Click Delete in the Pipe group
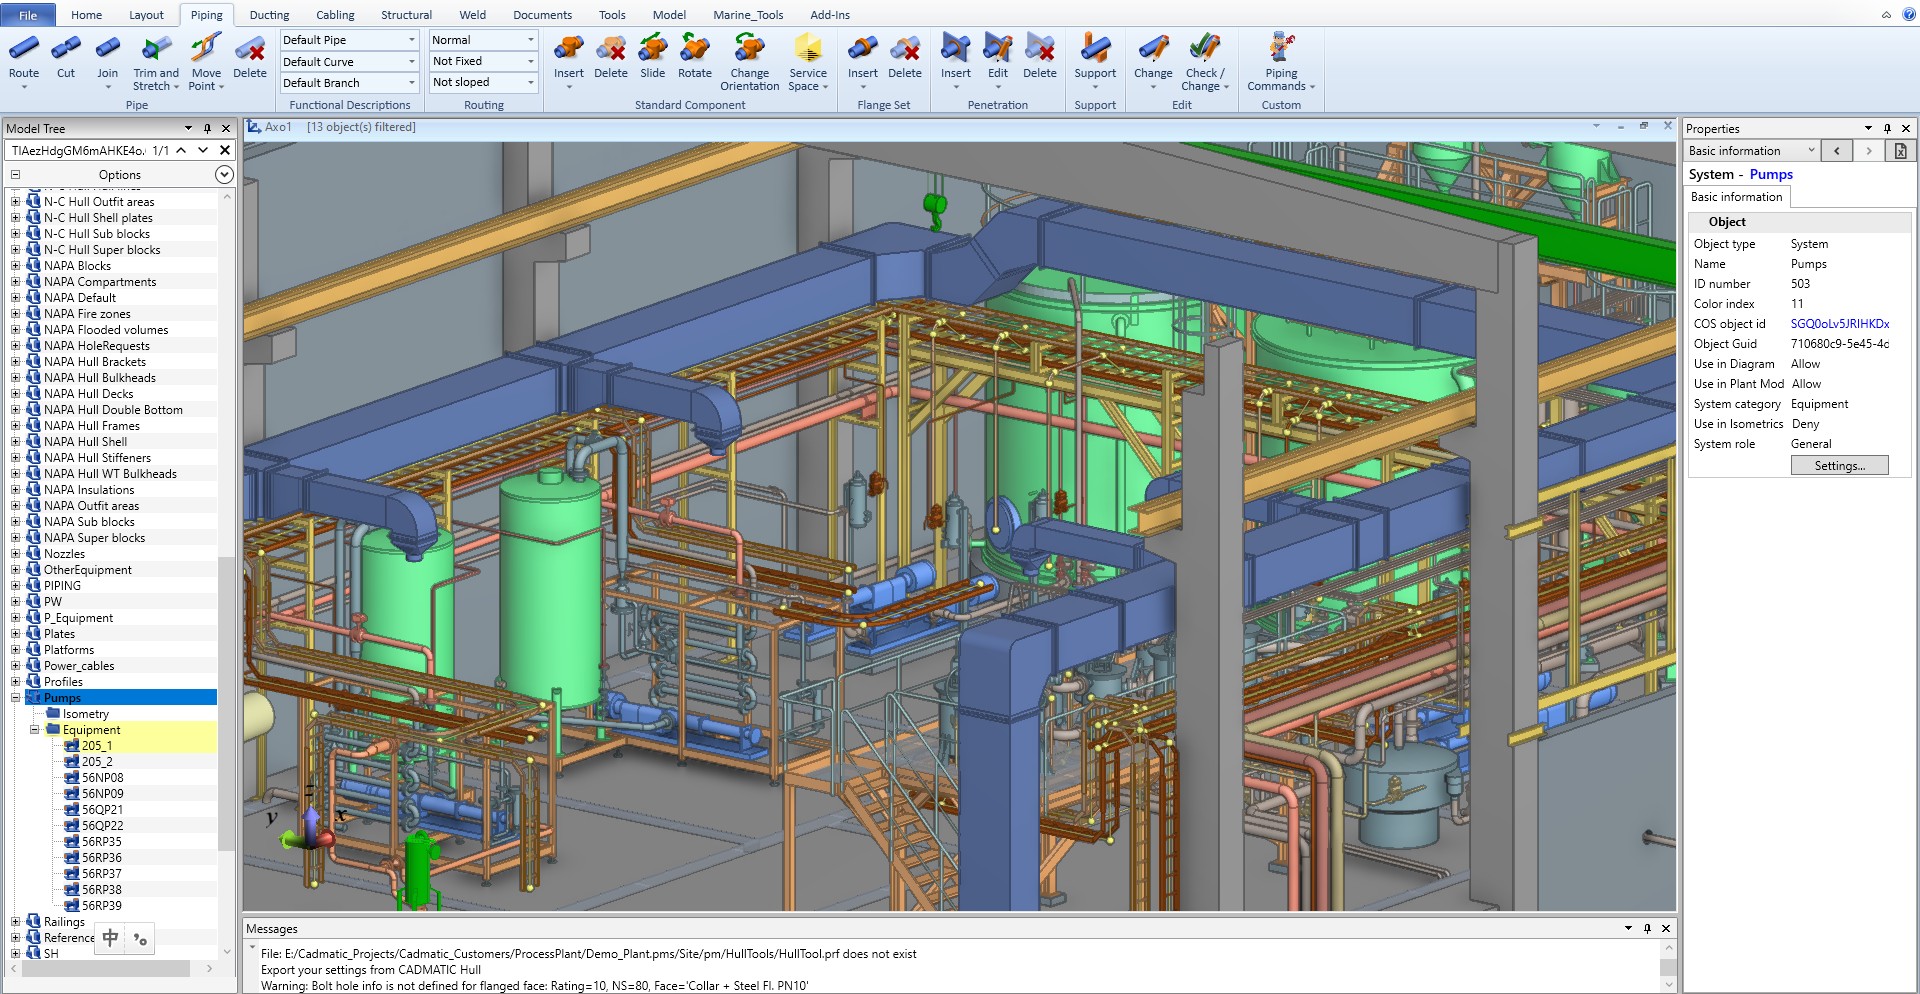 (x=250, y=58)
